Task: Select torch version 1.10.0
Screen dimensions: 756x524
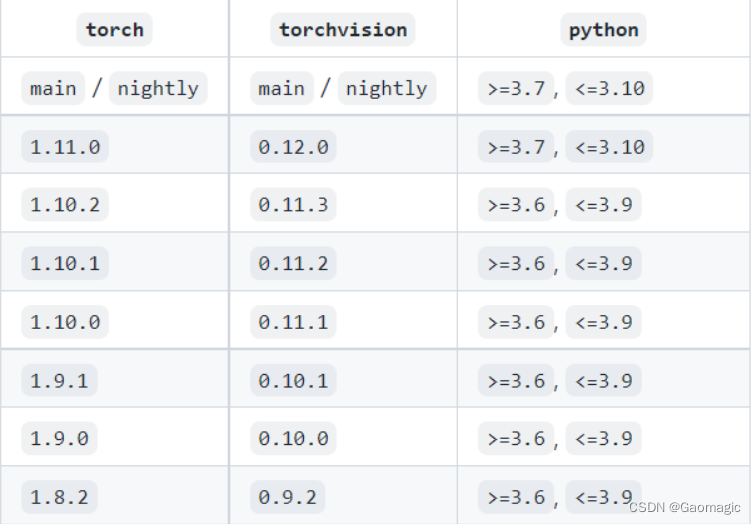Action: click(65, 322)
